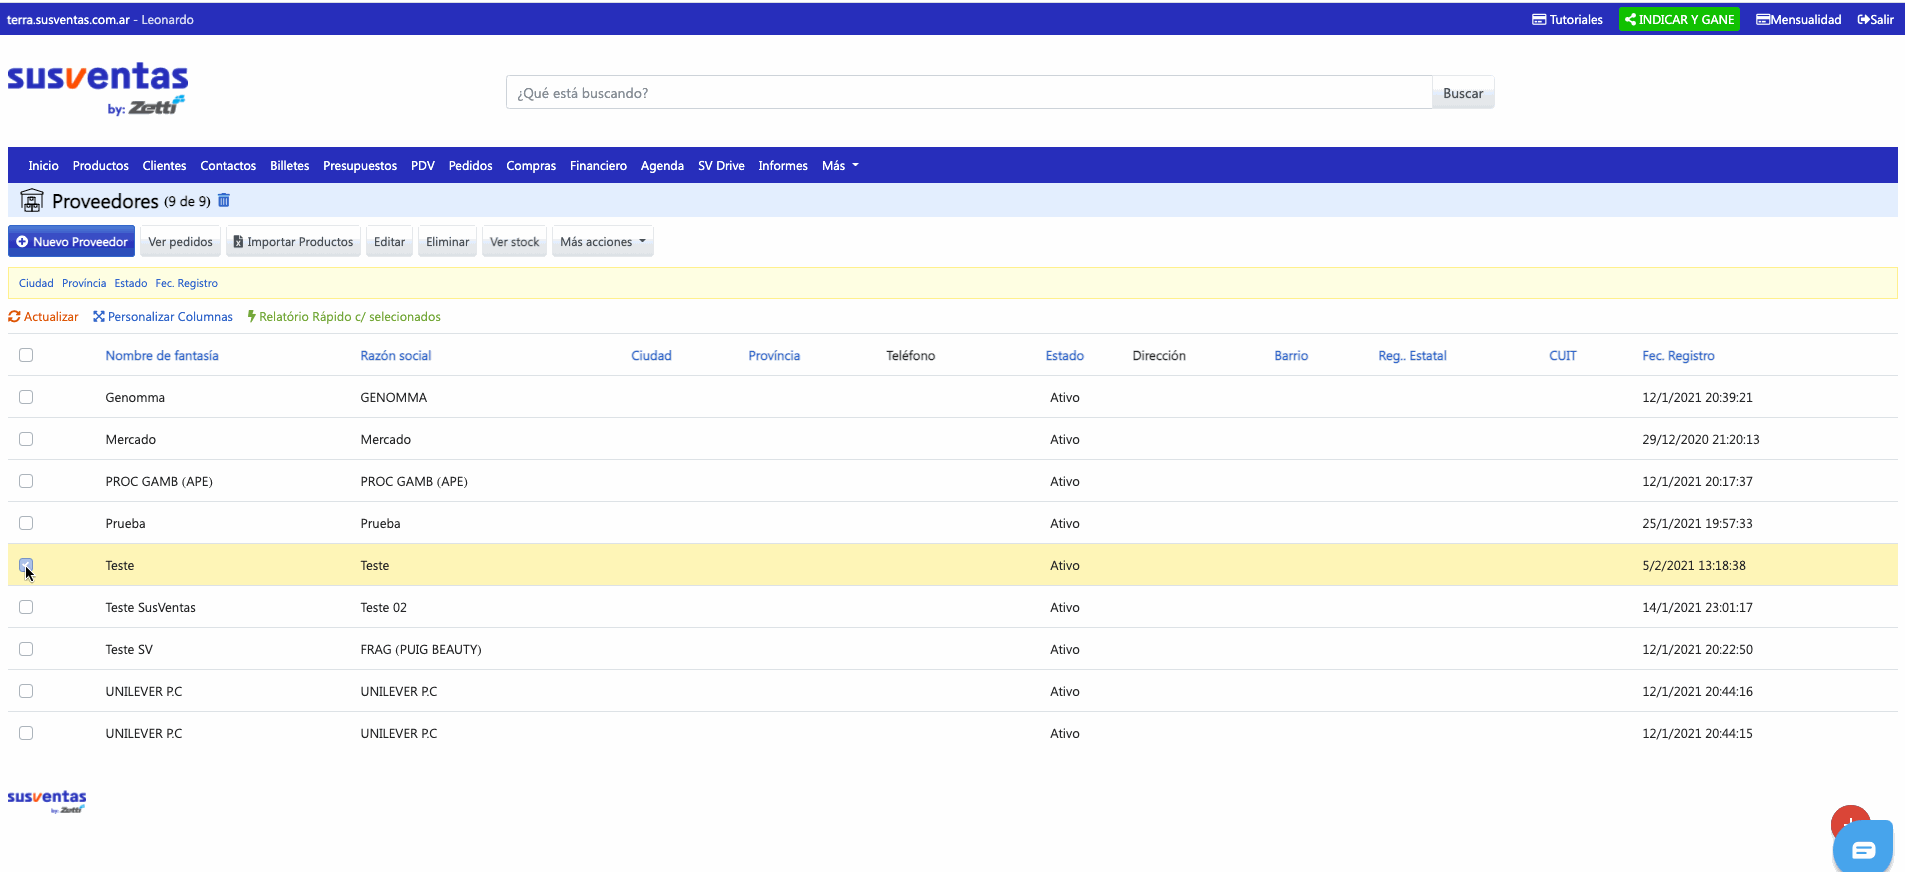1905x872 pixels.
Task: Open Personalizar Columnas
Action: point(163,317)
